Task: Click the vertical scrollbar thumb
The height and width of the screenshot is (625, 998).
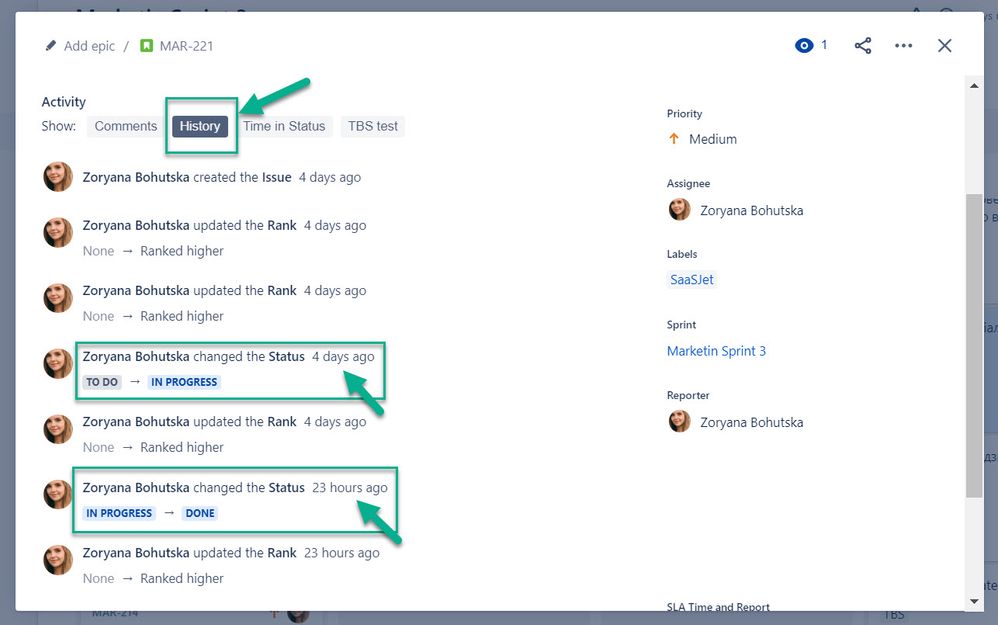Action: pyautogui.click(x=974, y=346)
